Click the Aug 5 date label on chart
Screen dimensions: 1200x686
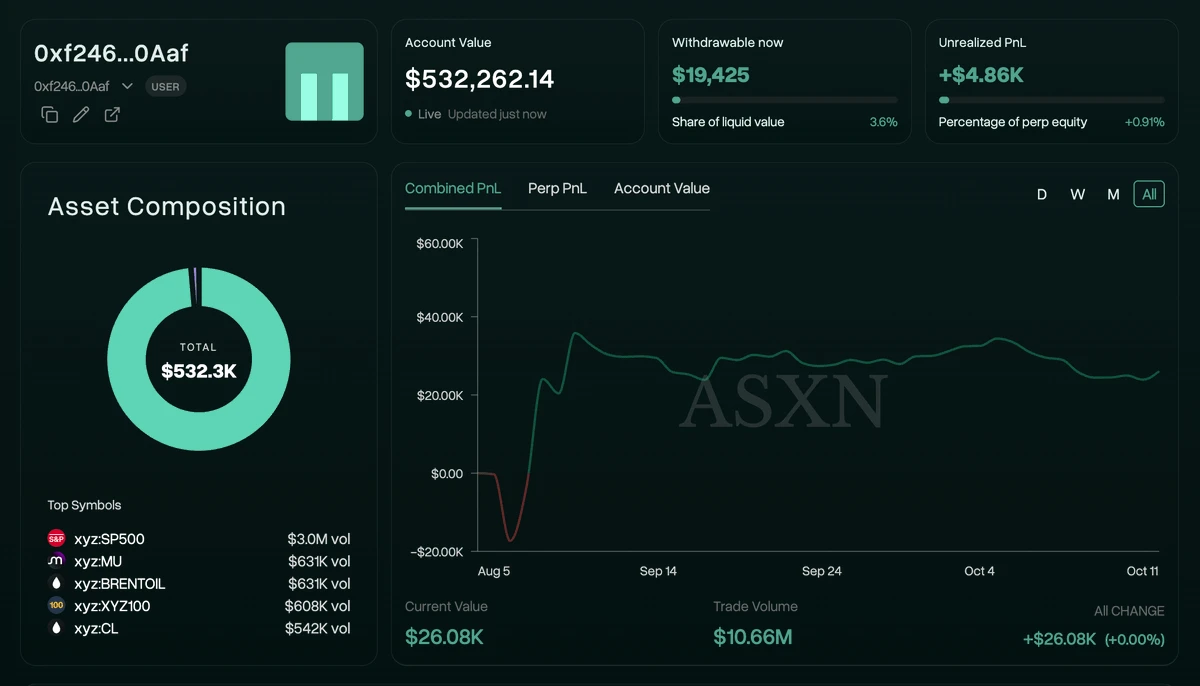pos(493,571)
